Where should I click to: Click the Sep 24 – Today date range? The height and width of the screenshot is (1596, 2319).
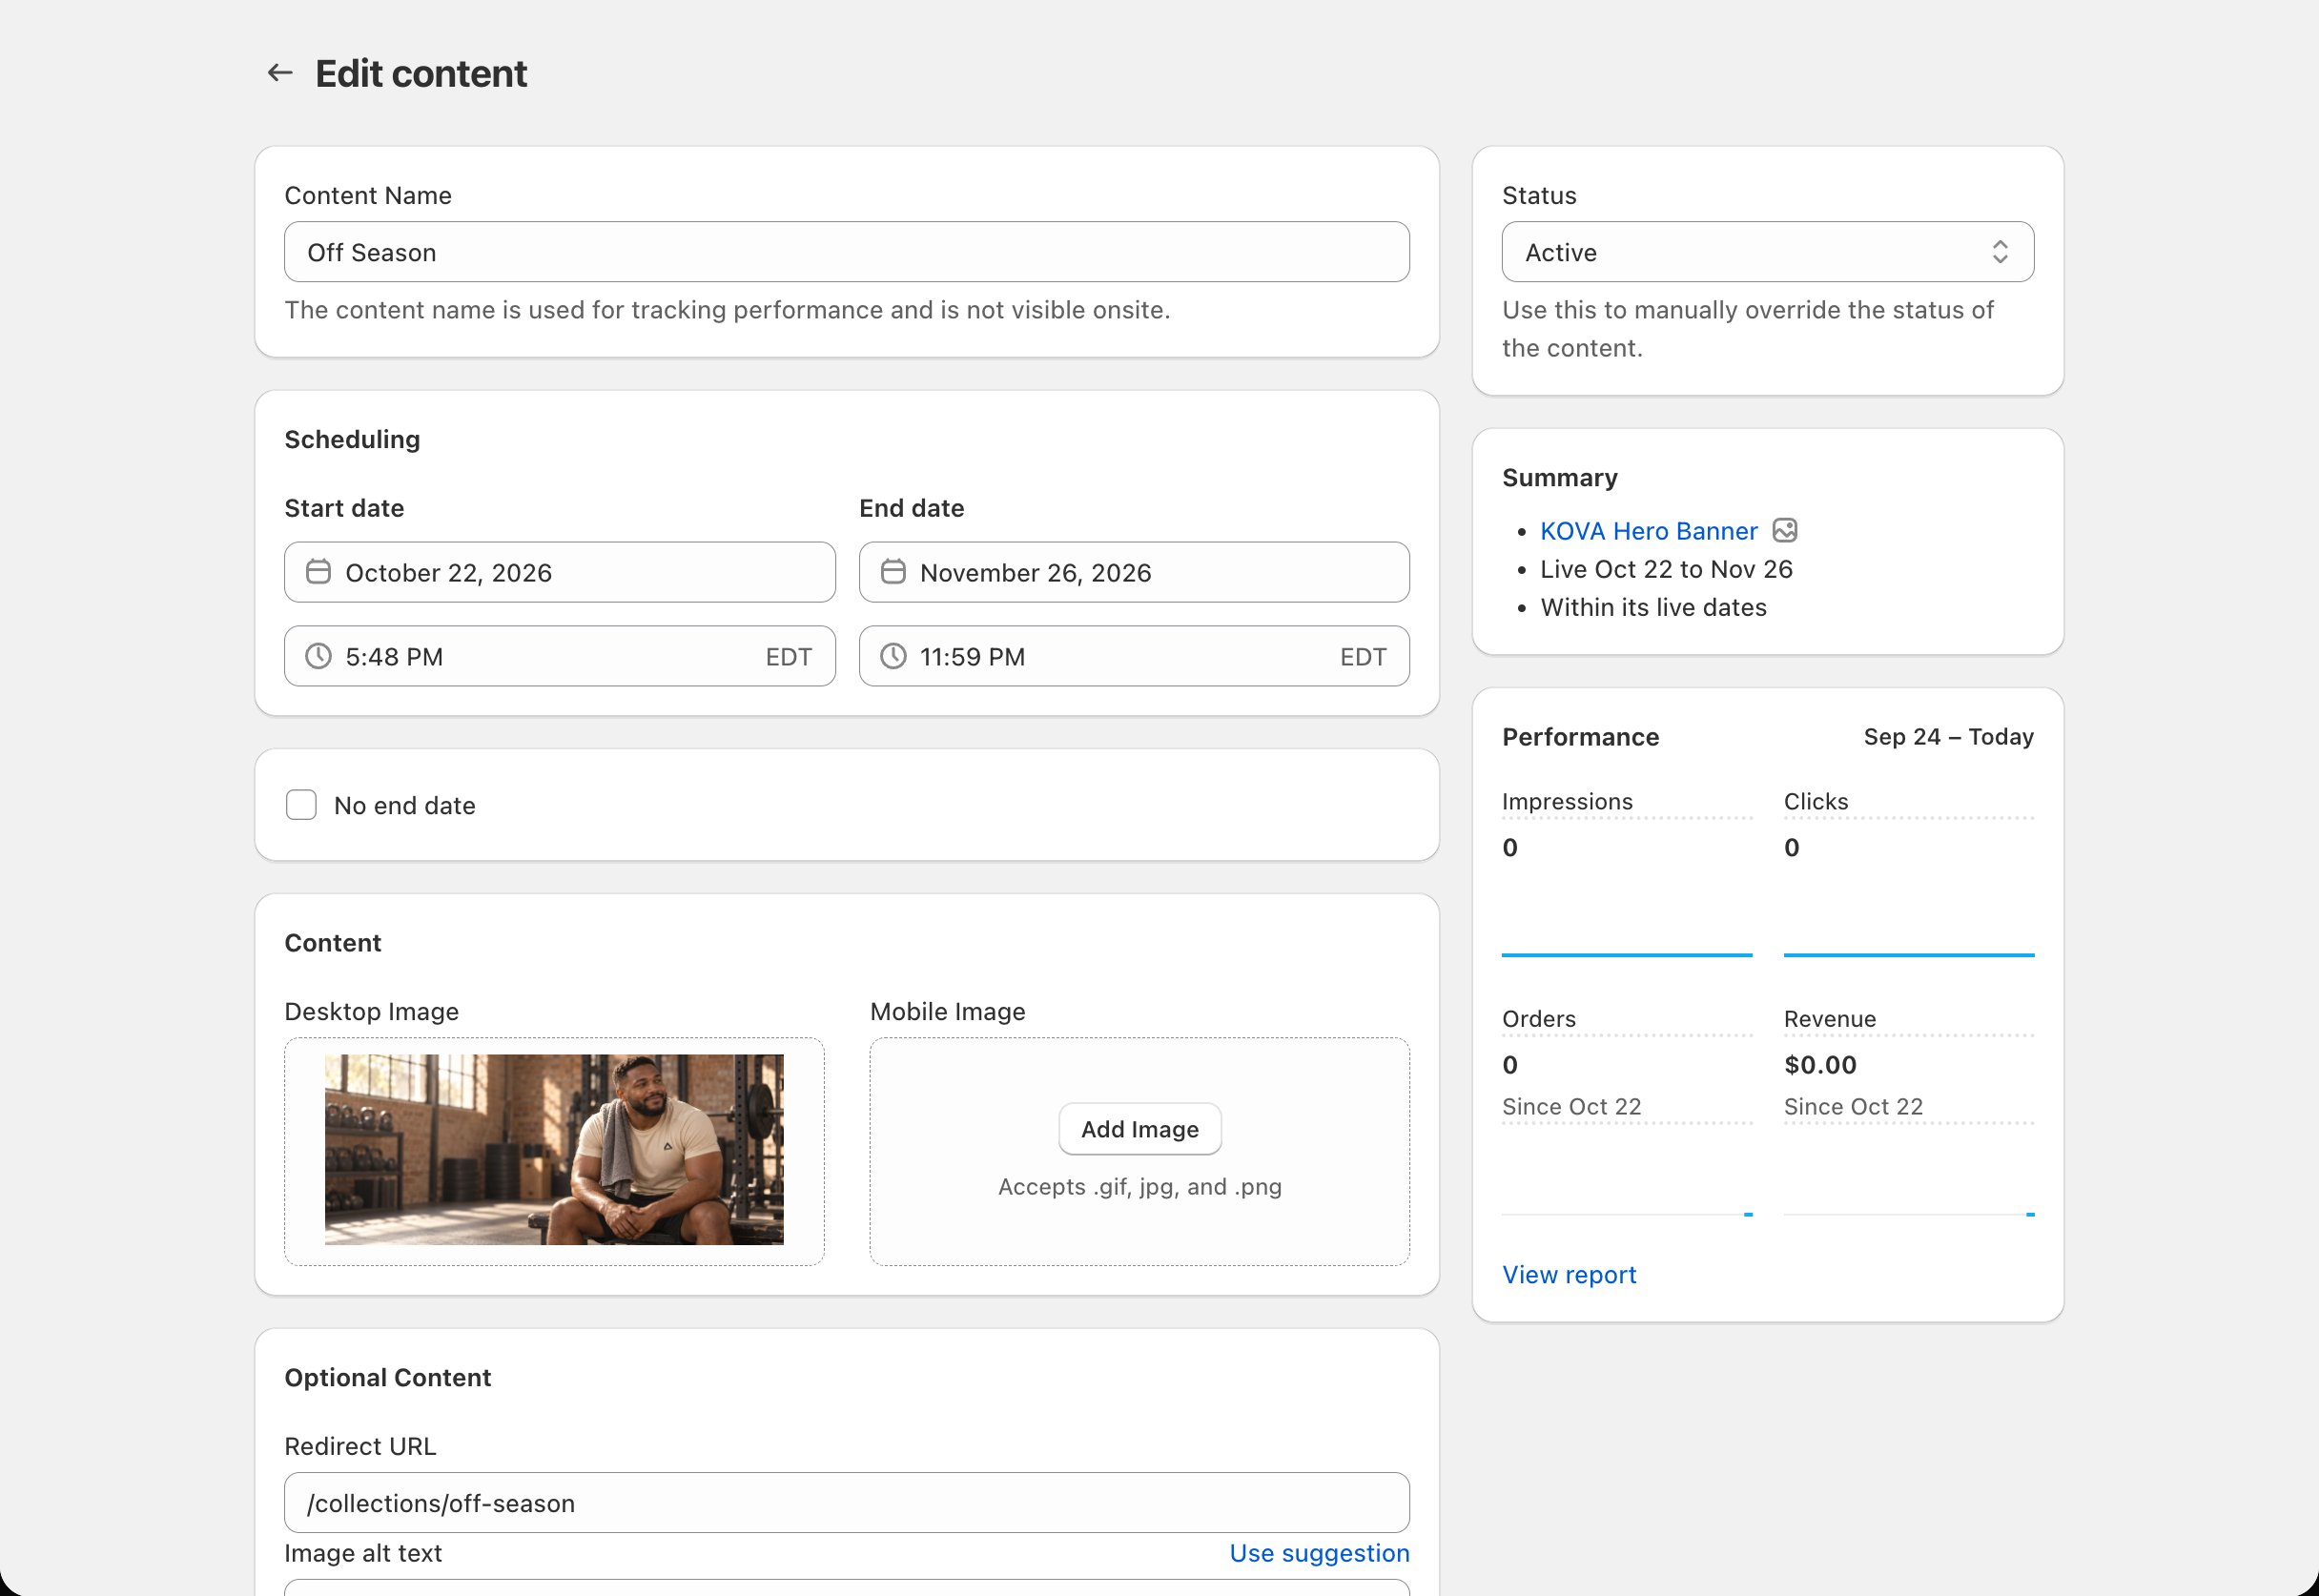click(x=1948, y=737)
